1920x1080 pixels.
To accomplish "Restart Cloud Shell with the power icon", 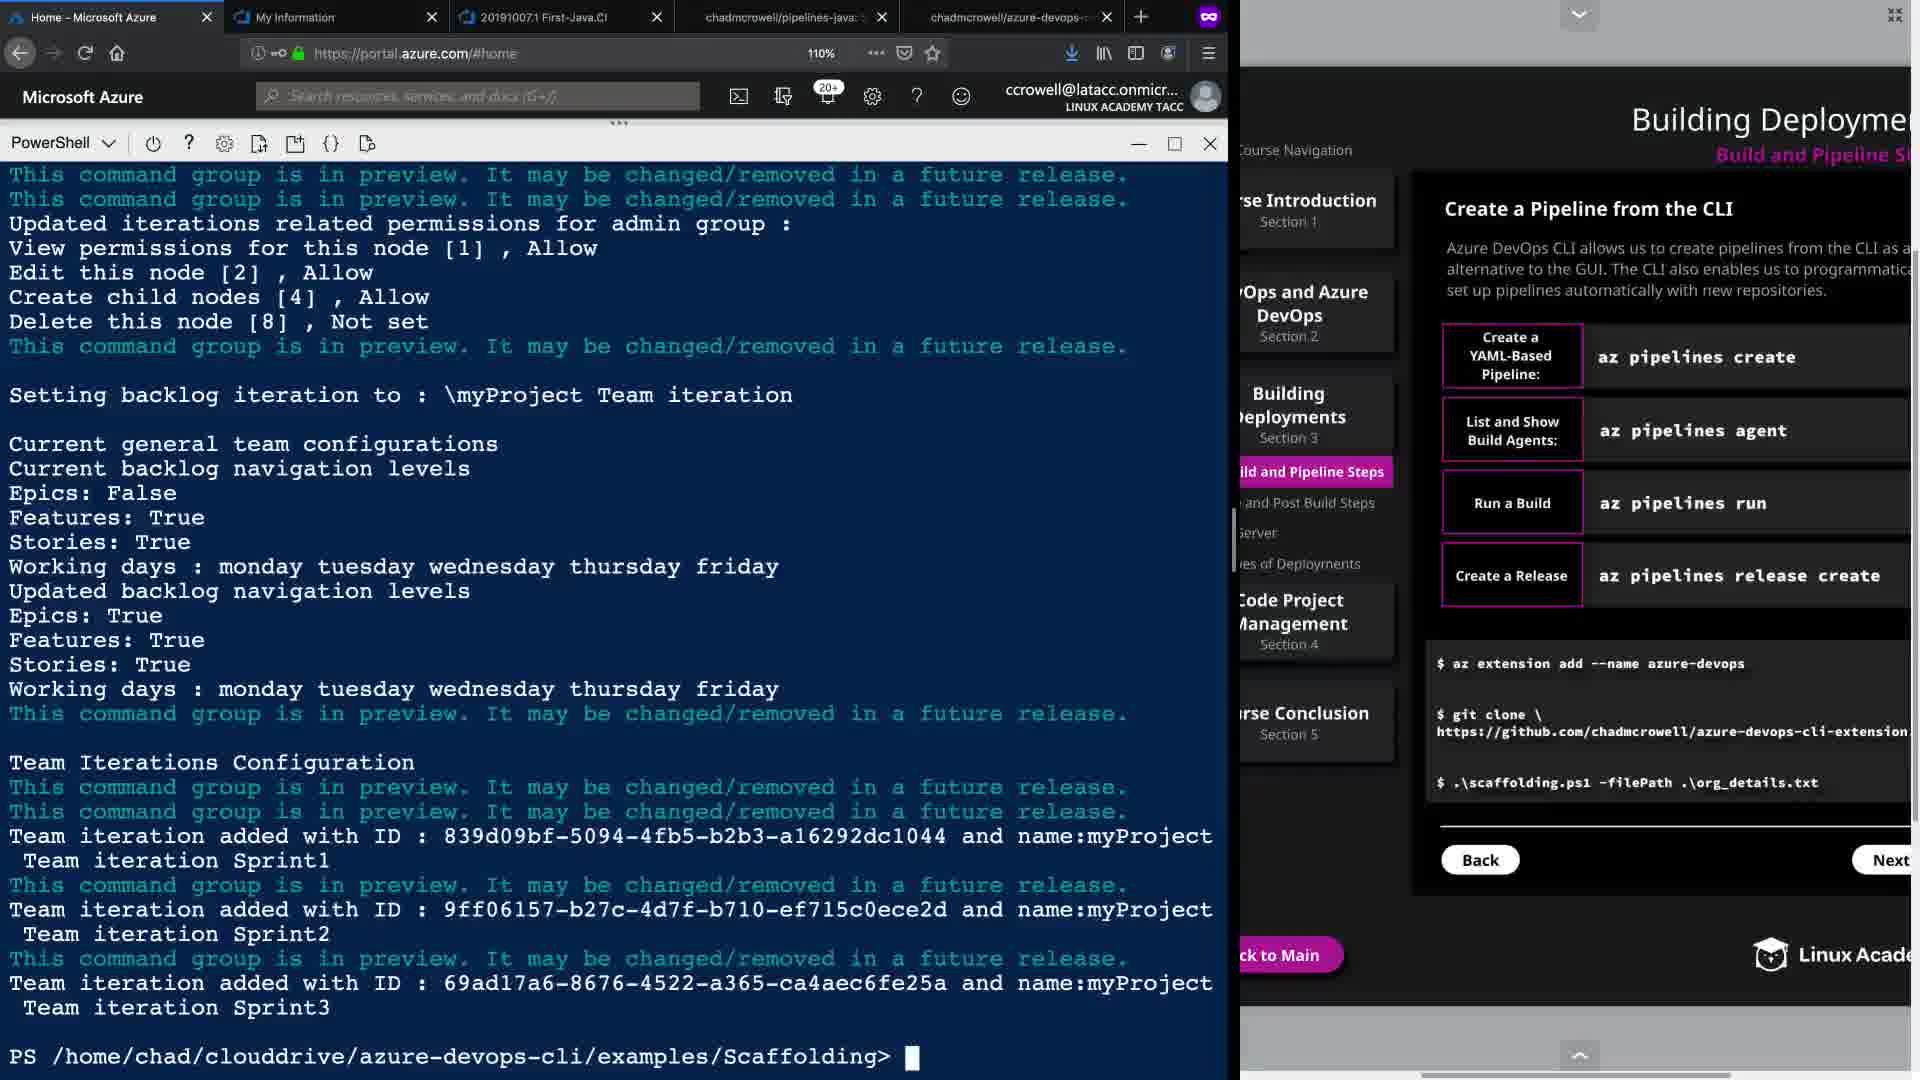I will click(x=153, y=144).
